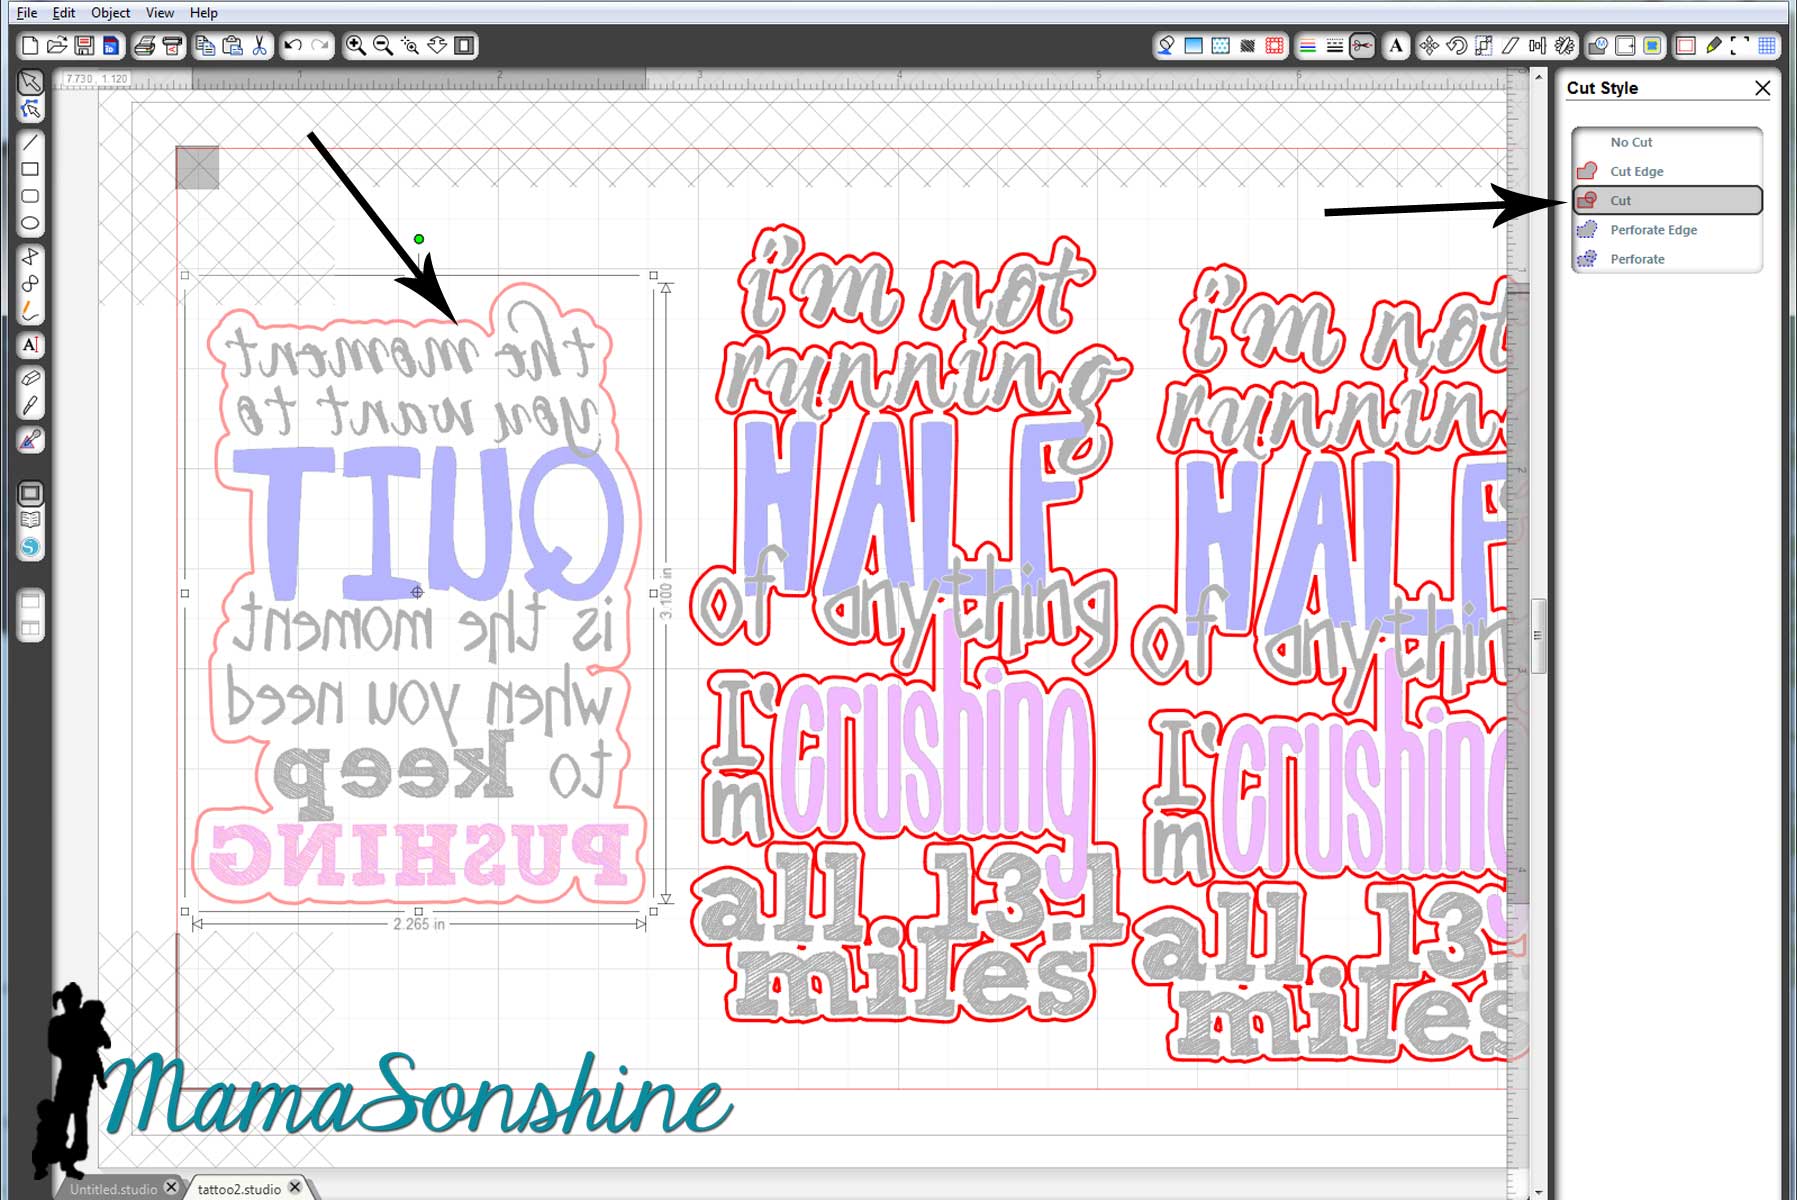Select the Cut Edge style

(x=1636, y=171)
